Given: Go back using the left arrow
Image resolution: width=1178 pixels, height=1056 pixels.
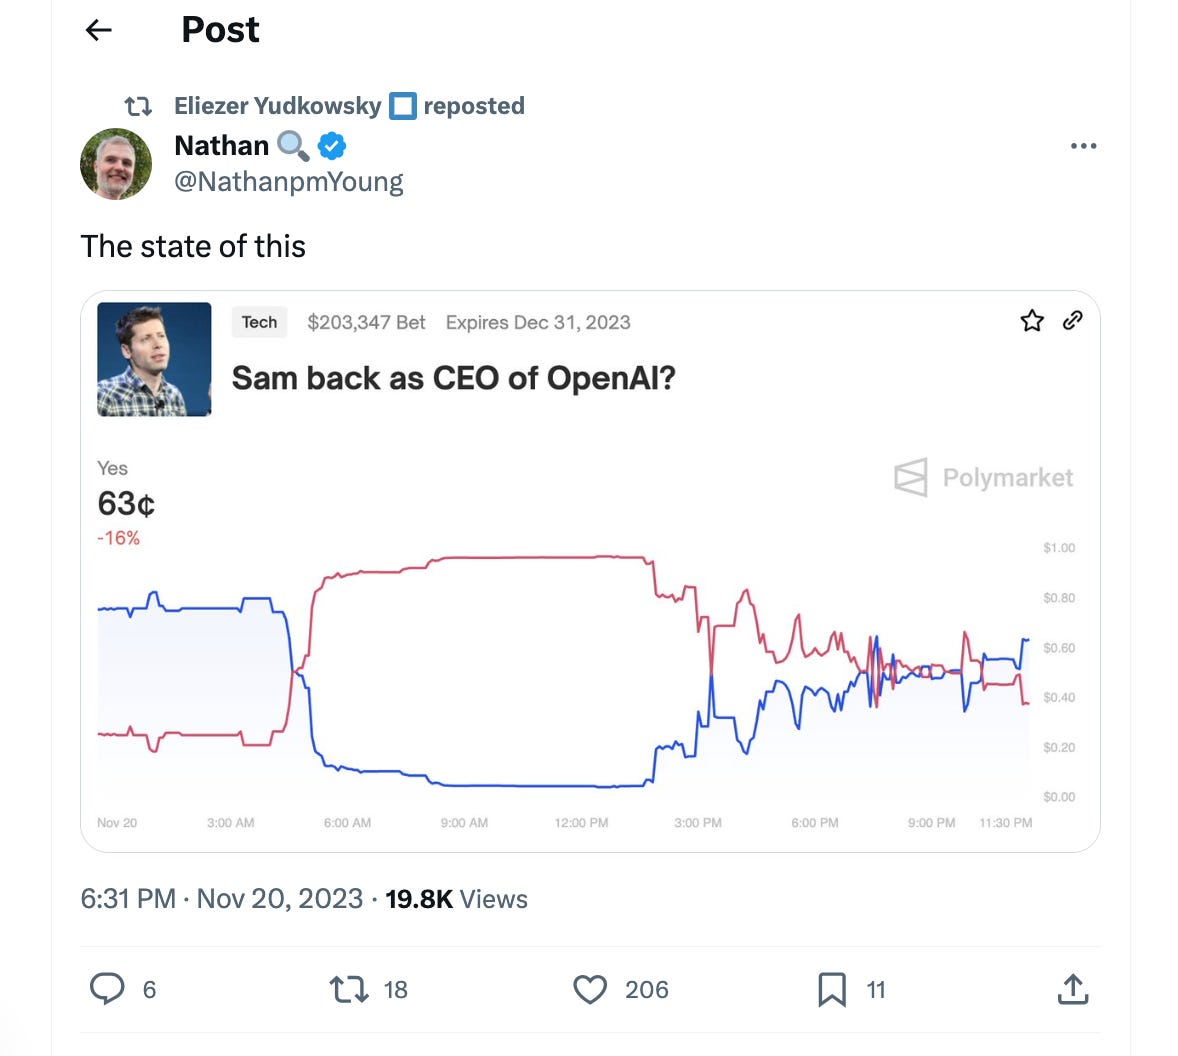Looking at the screenshot, I should [98, 30].
